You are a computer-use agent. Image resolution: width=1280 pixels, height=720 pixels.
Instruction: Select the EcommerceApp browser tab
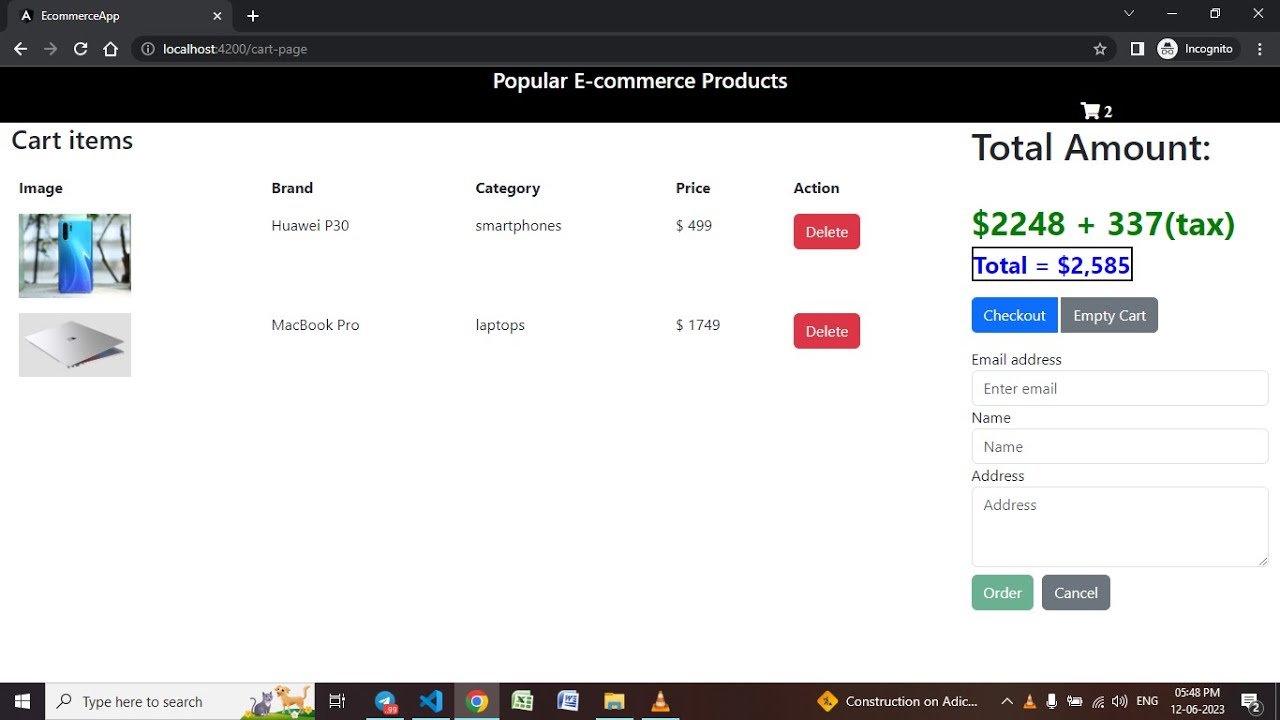click(x=120, y=16)
